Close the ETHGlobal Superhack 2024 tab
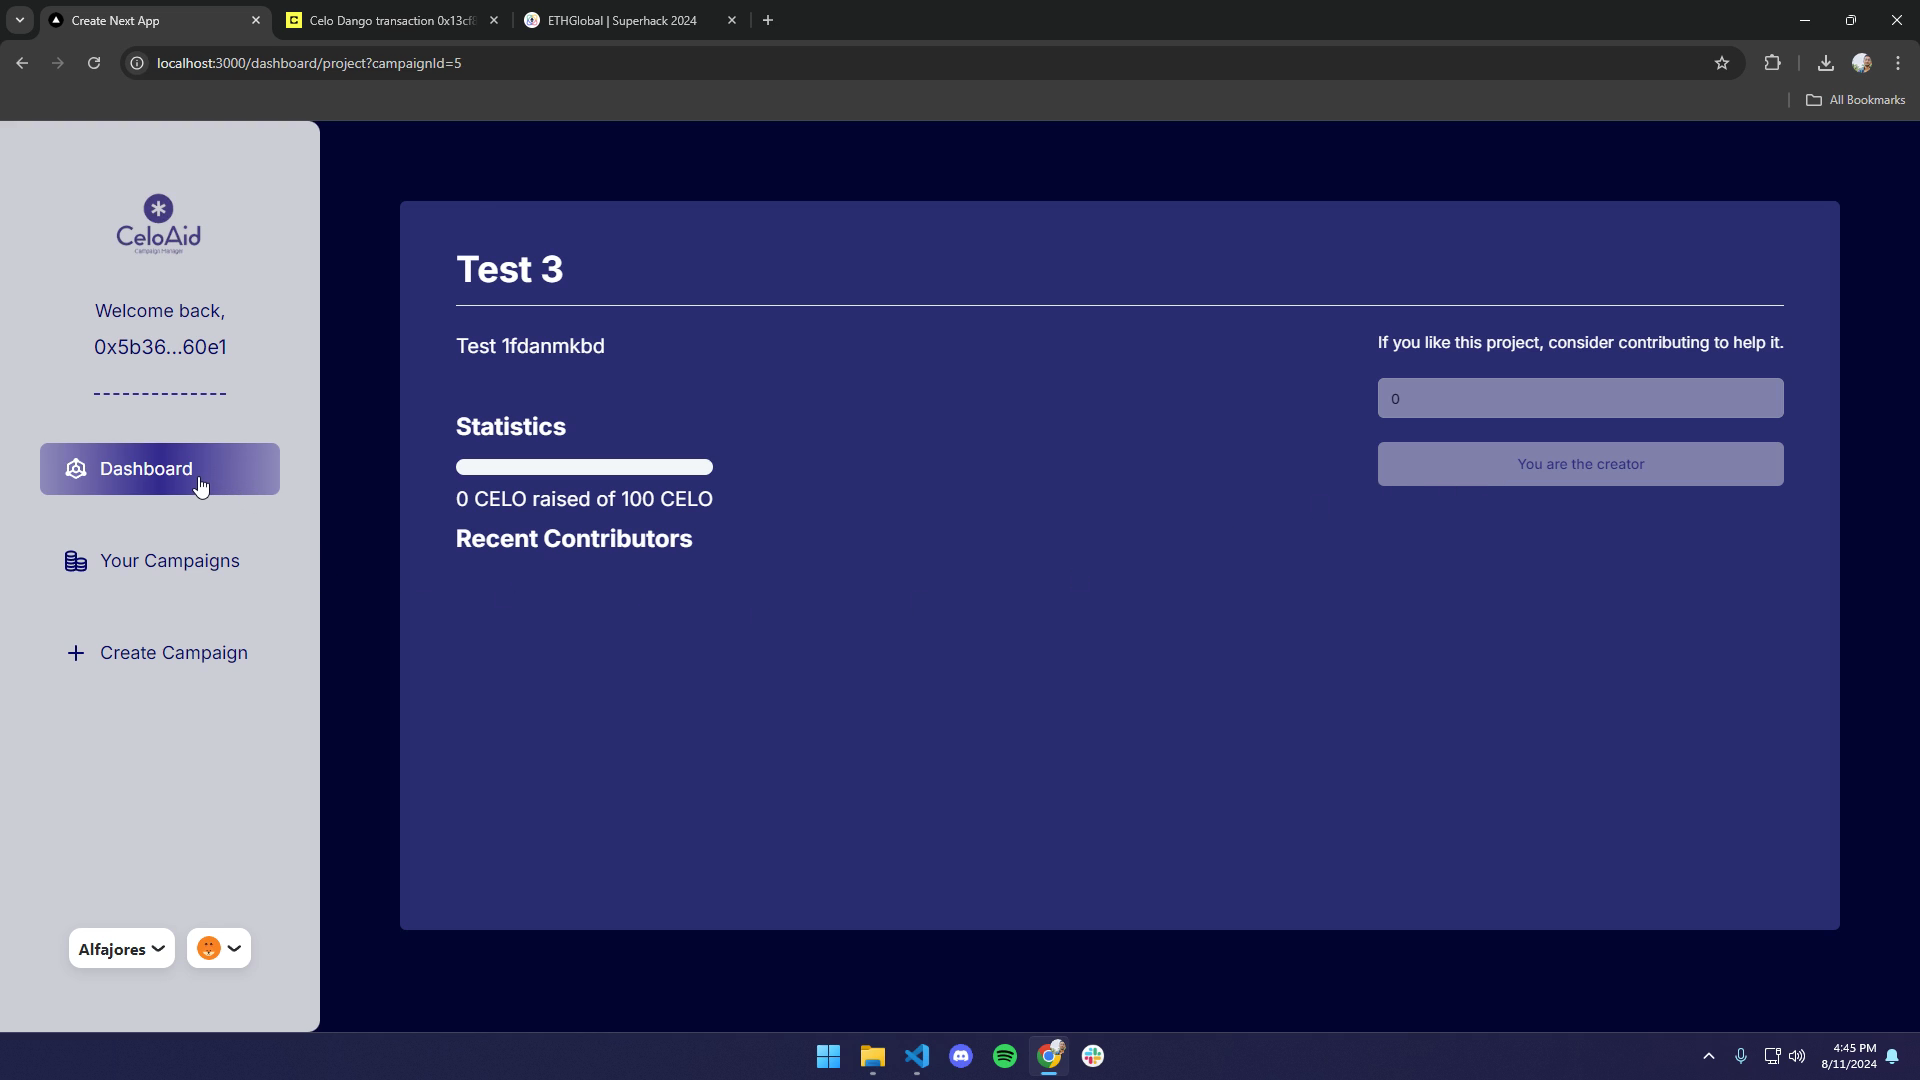1920x1080 pixels. point(732,20)
